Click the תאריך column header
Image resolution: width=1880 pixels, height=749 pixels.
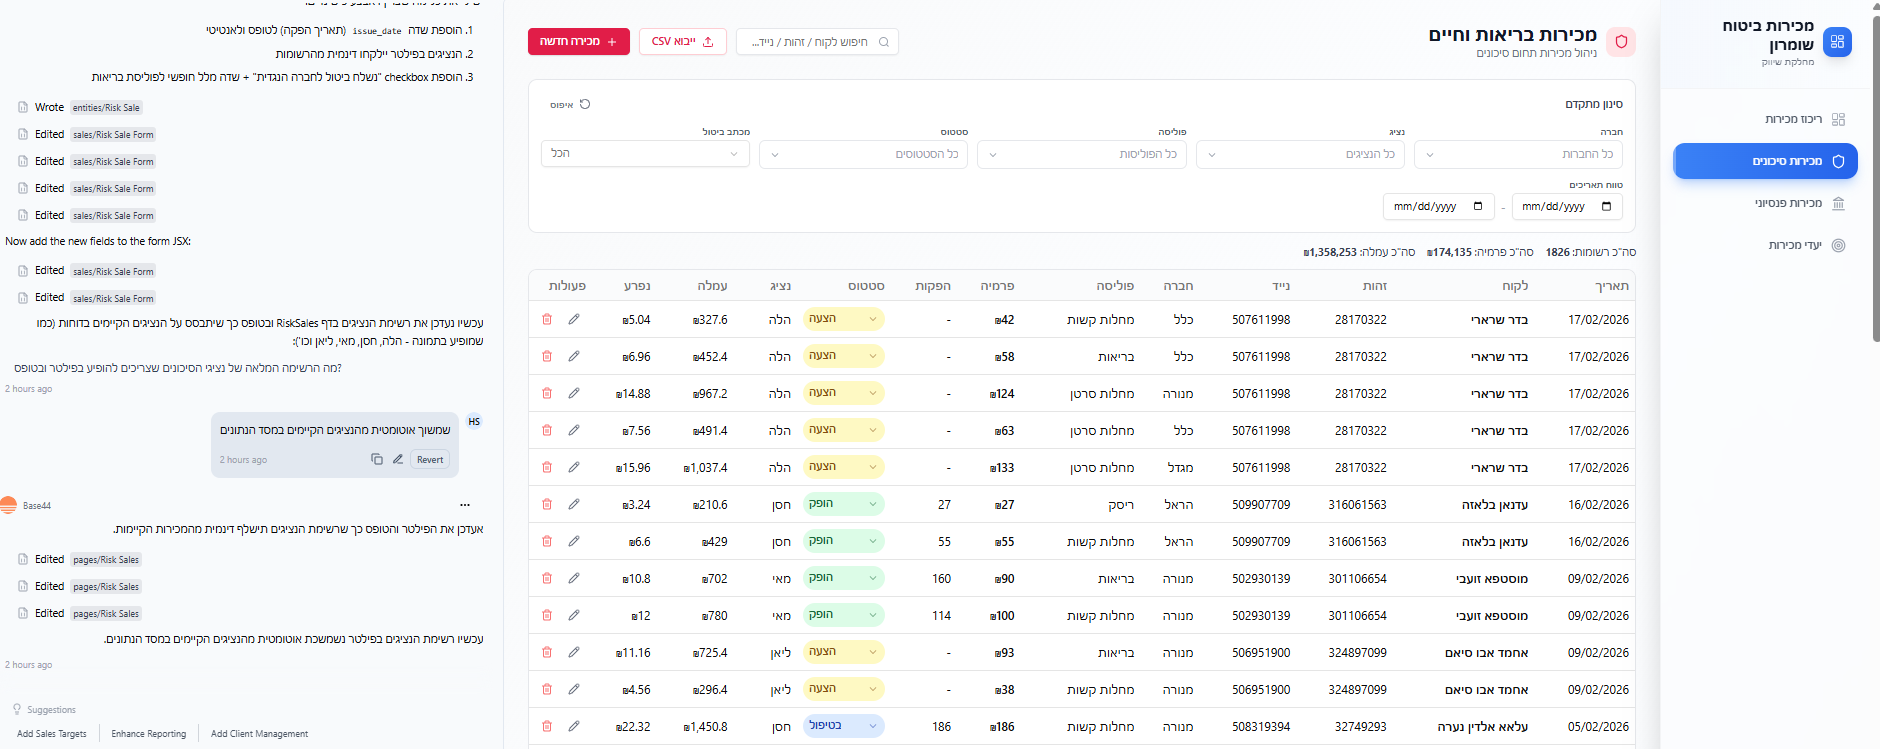[x=1612, y=286]
